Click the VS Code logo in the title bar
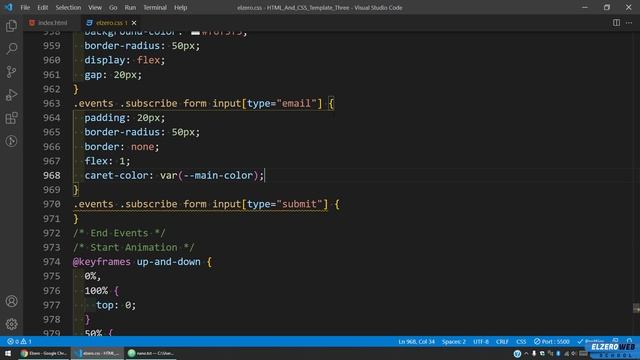This screenshot has height=360, width=640. click(x=9, y=7)
